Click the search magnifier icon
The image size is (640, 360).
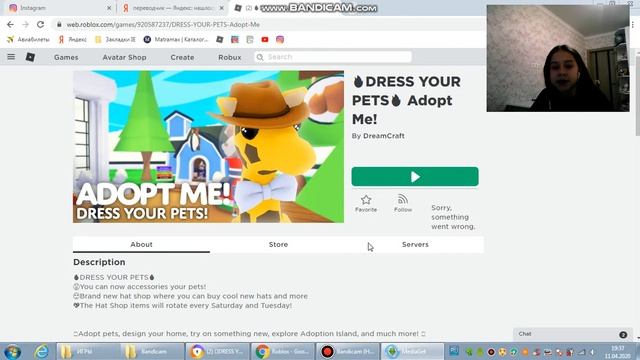click(260, 57)
